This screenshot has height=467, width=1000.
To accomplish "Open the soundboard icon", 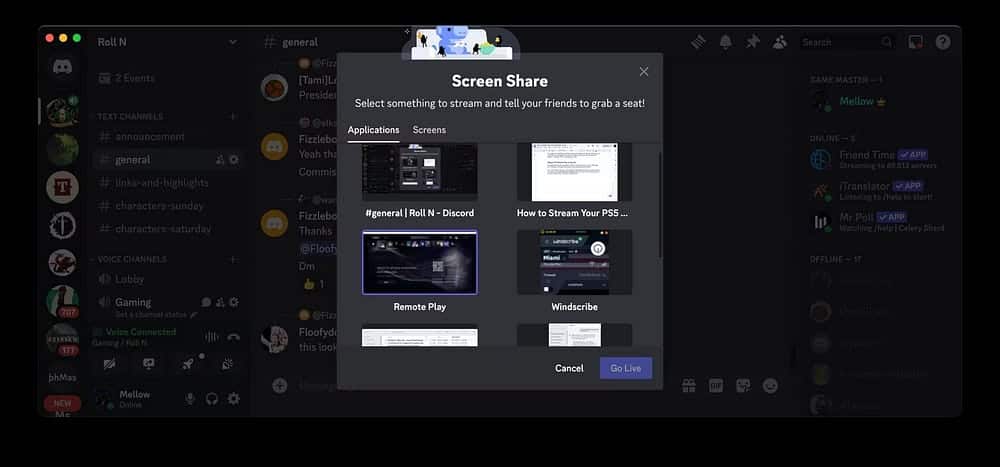I will point(227,364).
